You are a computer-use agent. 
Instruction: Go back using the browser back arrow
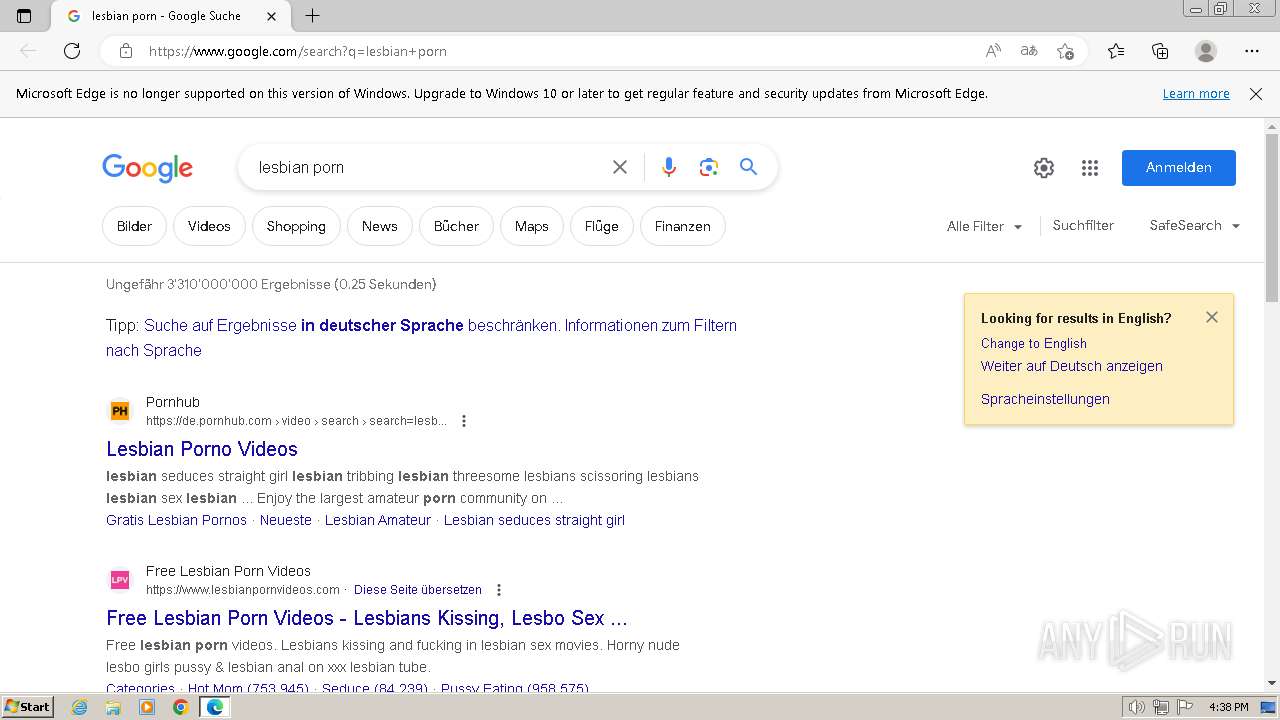[x=28, y=51]
